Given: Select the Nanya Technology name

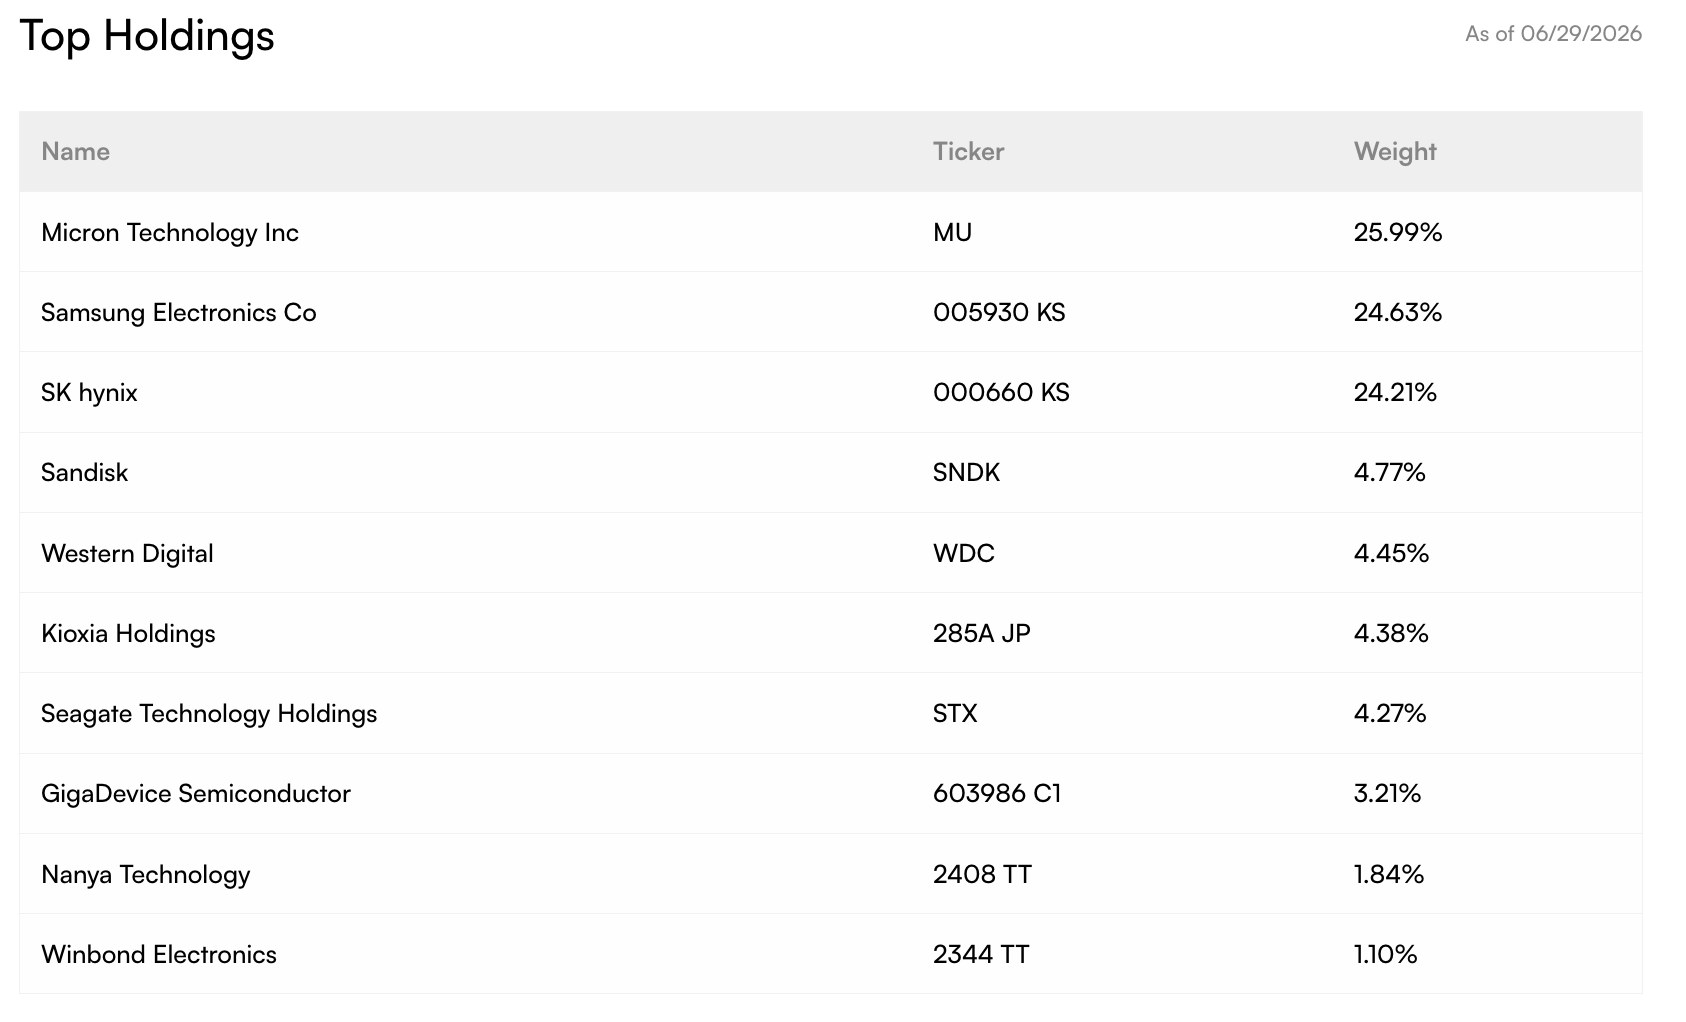Looking at the screenshot, I should [x=146, y=875].
